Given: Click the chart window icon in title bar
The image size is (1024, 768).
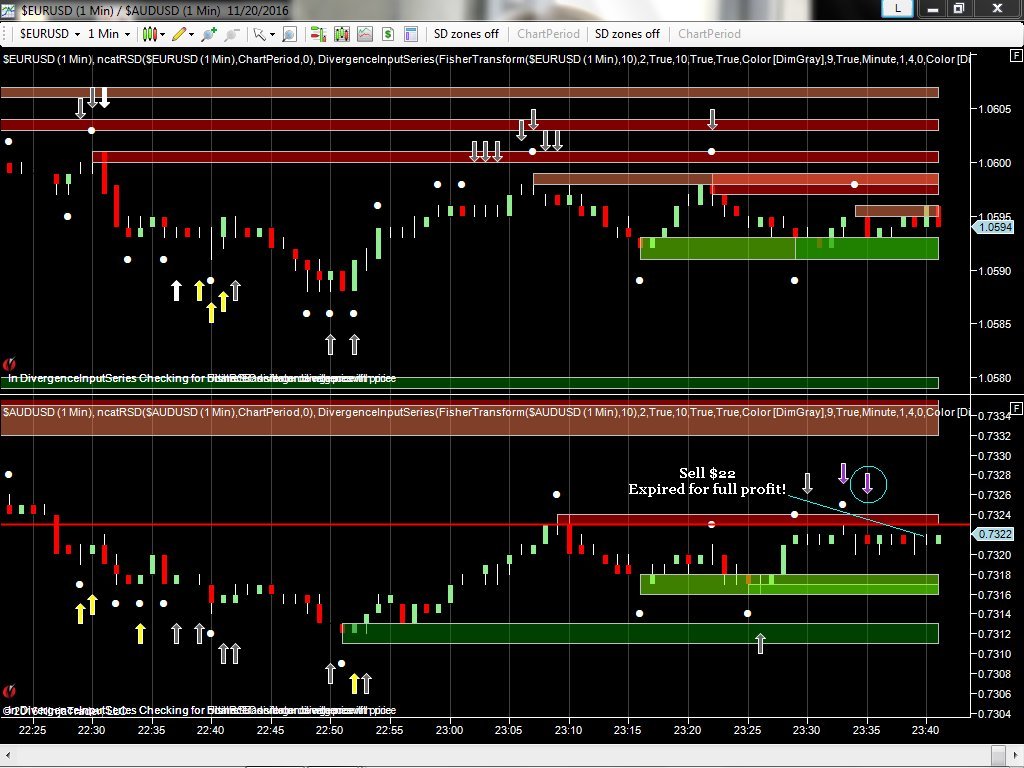Looking at the screenshot, I should click(8, 10).
